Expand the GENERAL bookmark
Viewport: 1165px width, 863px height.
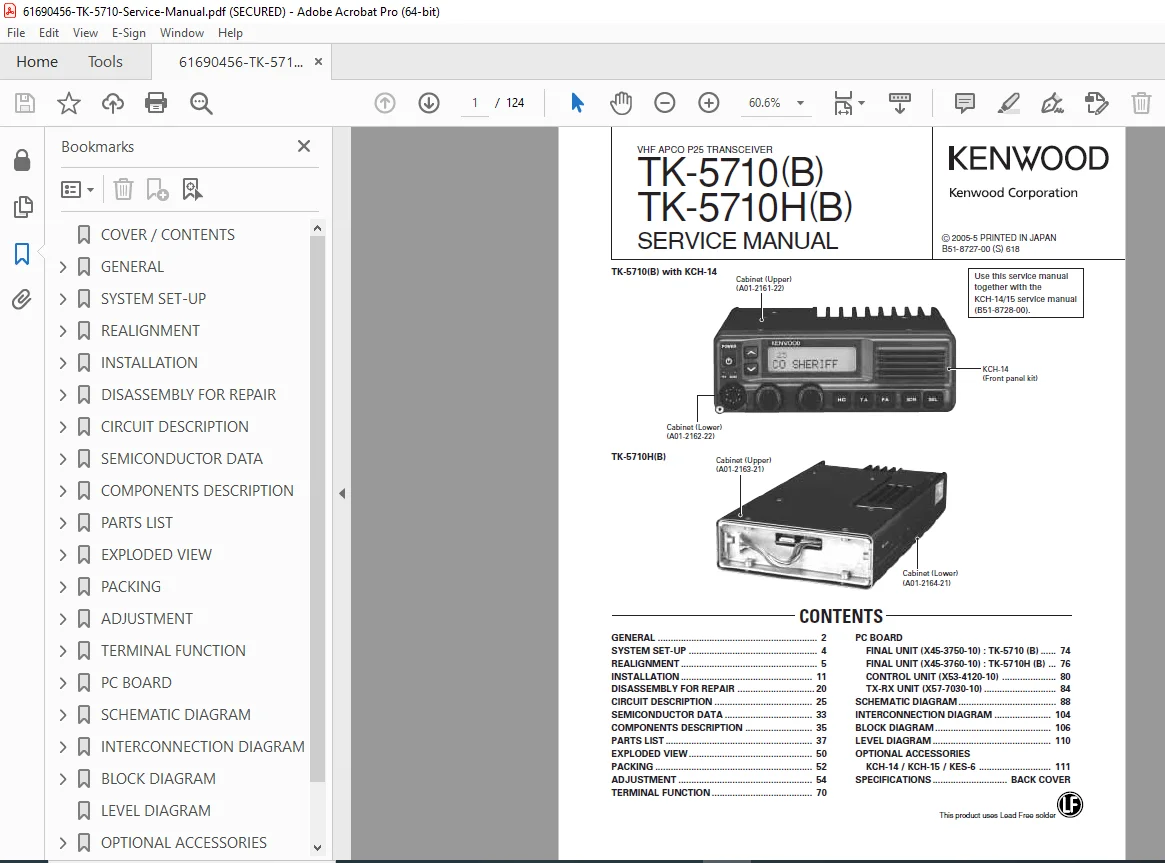[63, 267]
